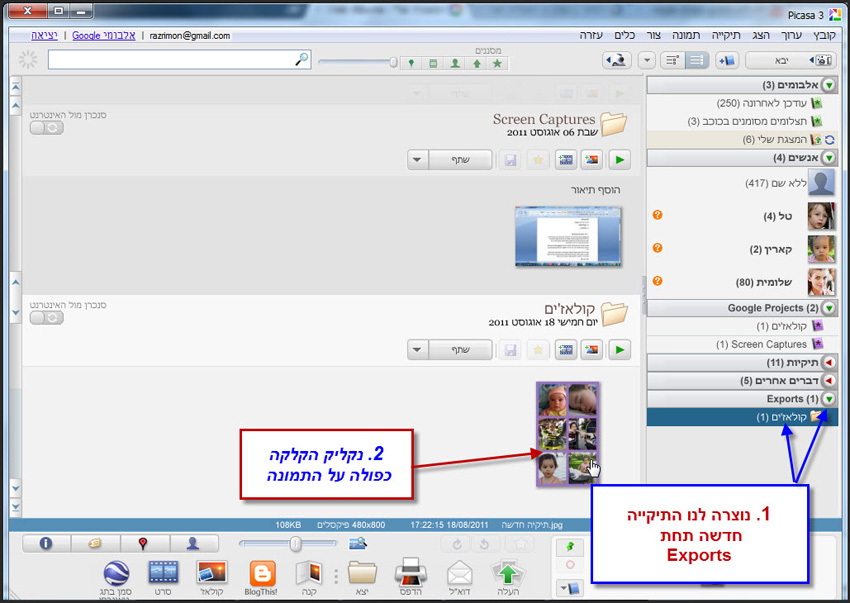The image size is (850, 603).
Task: Click the create new album icon
Action: tap(727, 60)
